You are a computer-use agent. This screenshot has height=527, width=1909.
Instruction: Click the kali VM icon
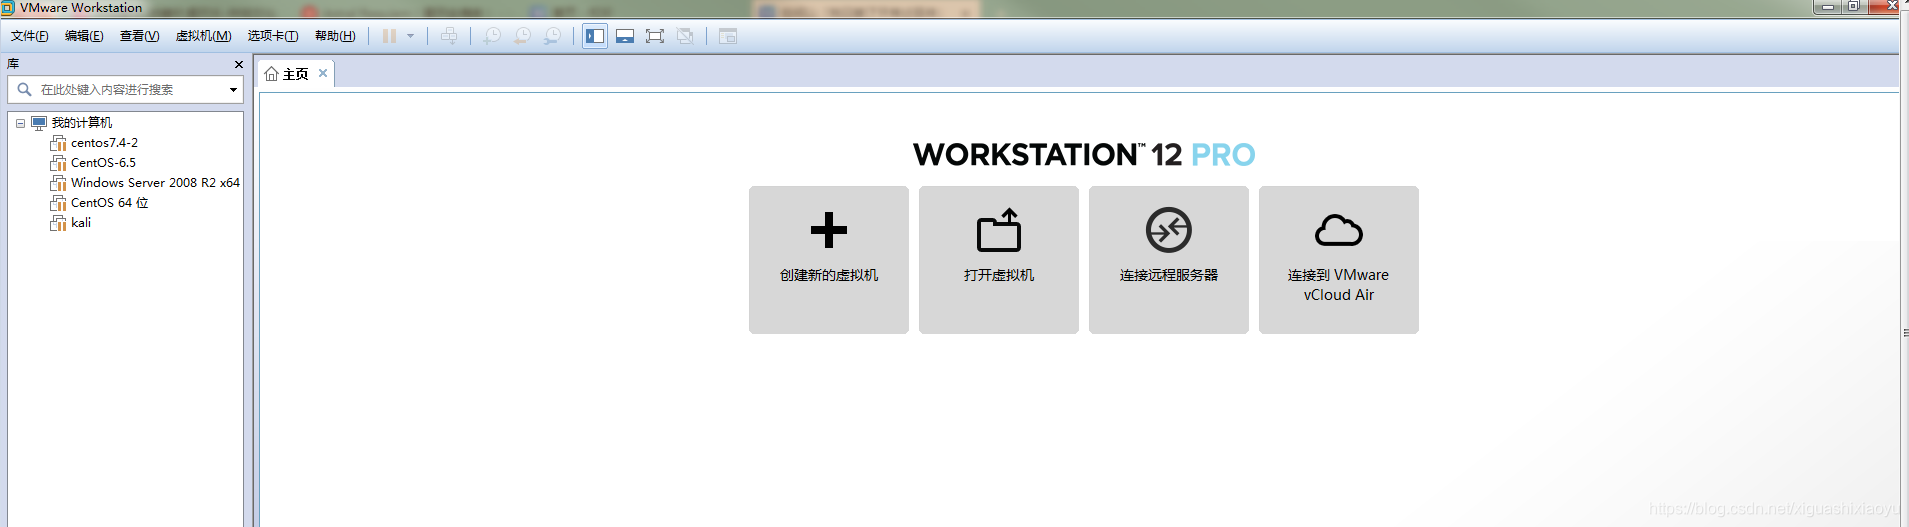tap(58, 223)
